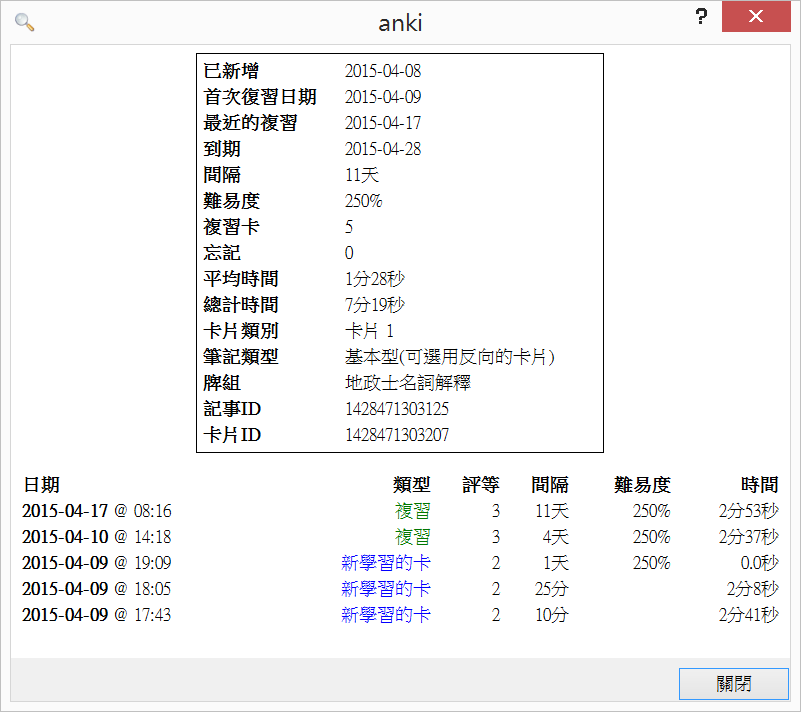Click the card type value 卡片 1
The width and height of the screenshot is (801, 712).
click(x=369, y=331)
